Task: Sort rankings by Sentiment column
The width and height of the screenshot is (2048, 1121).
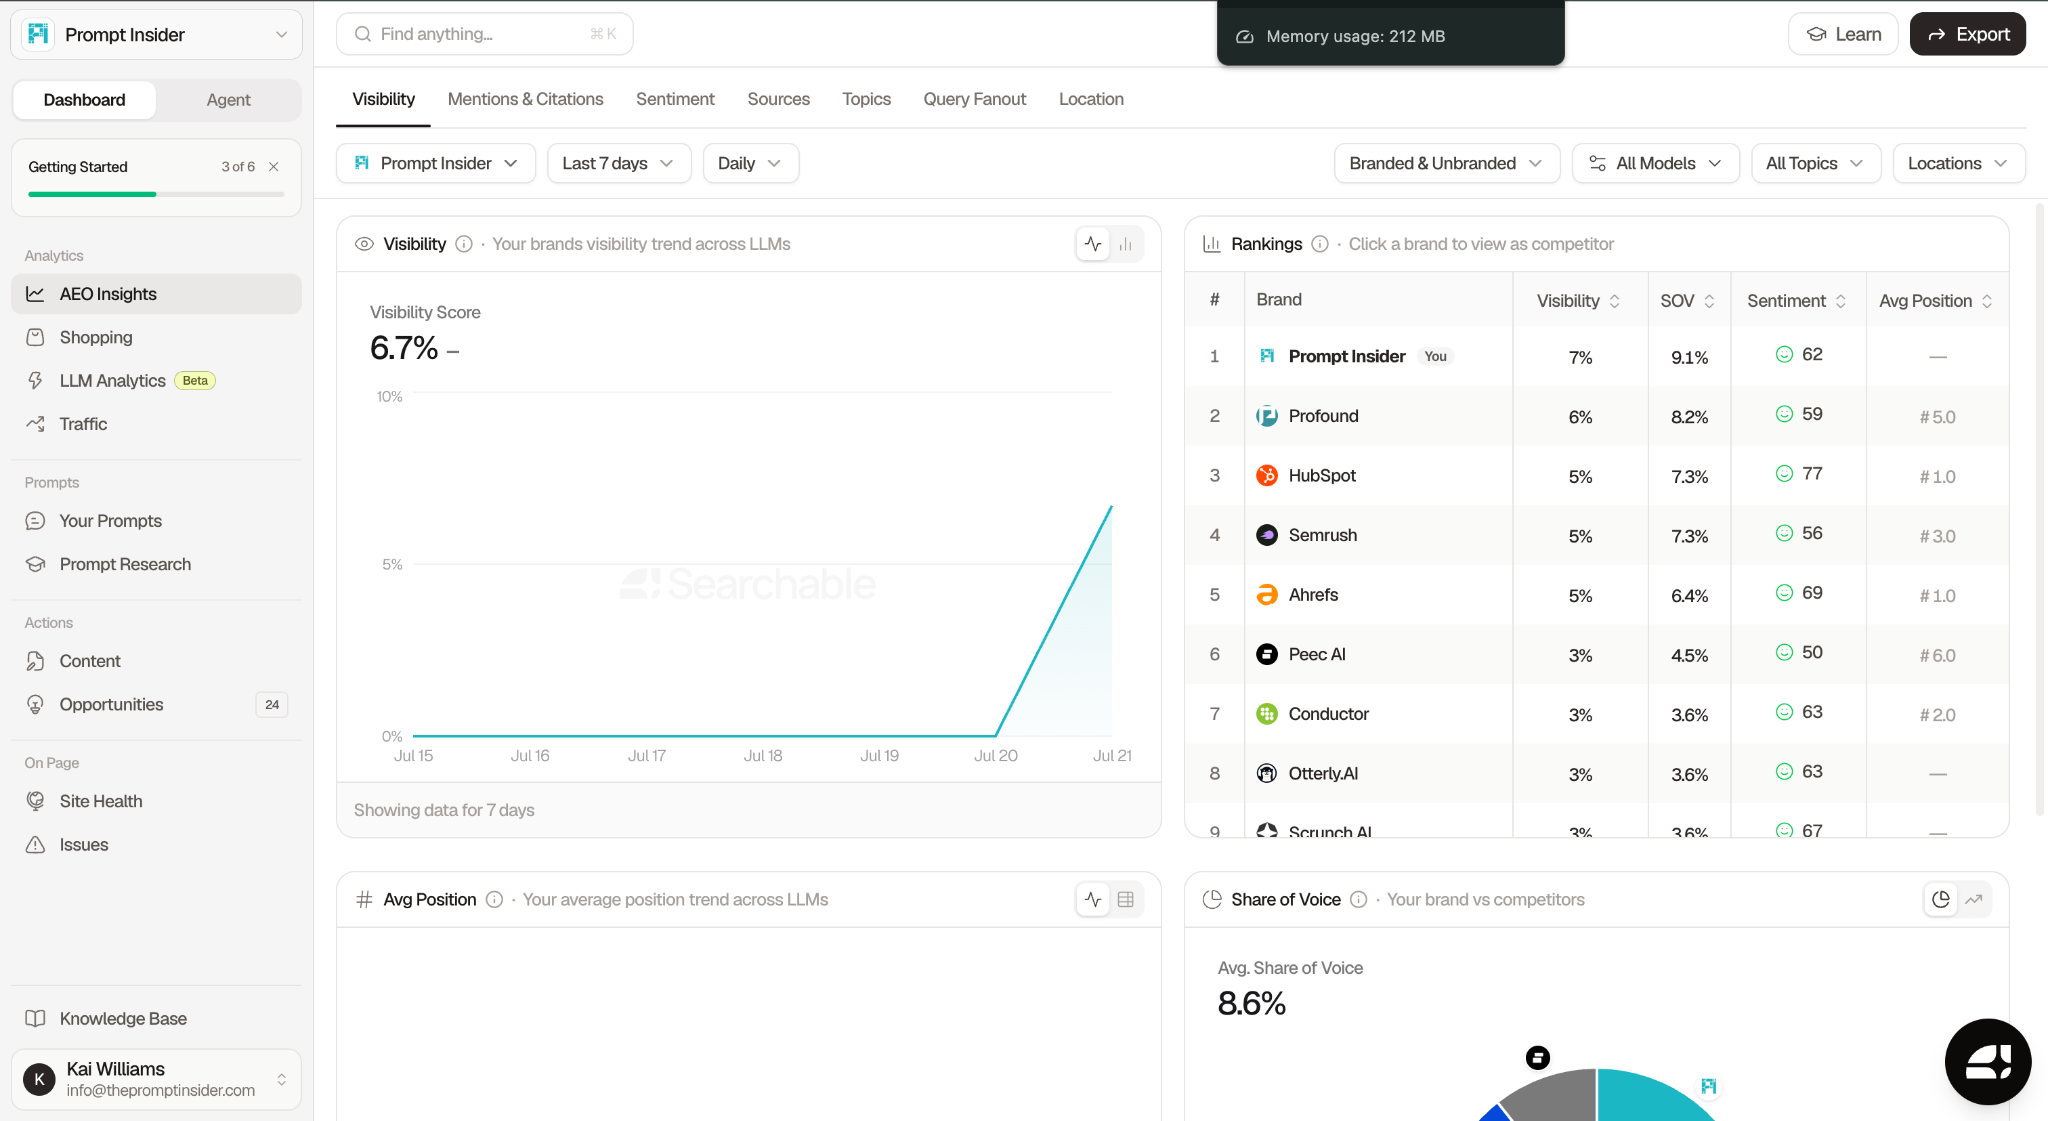Action: tap(1796, 300)
